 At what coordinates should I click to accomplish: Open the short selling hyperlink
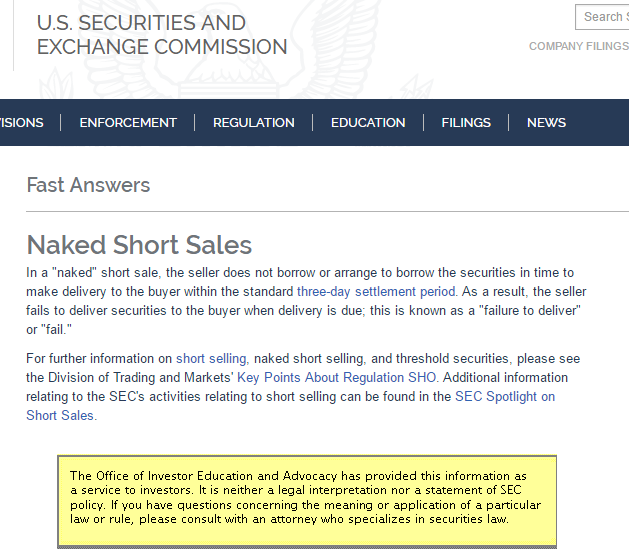(x=211, y=359)
